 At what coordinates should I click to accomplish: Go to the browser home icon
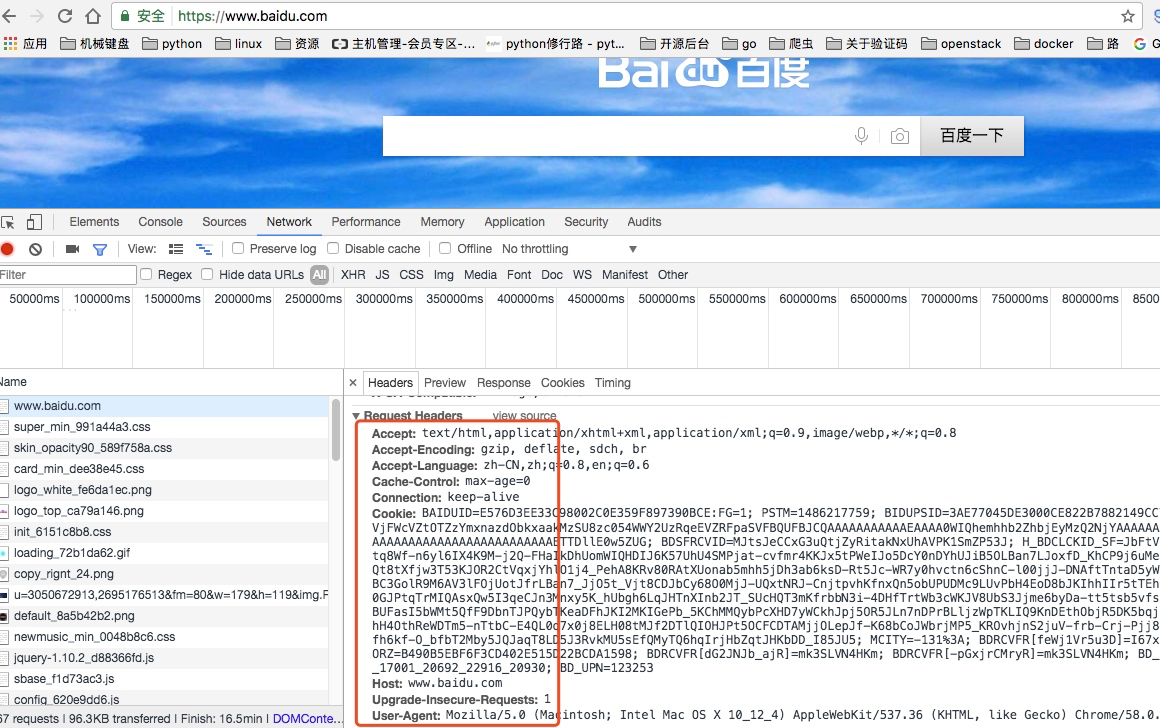point(92,16)
